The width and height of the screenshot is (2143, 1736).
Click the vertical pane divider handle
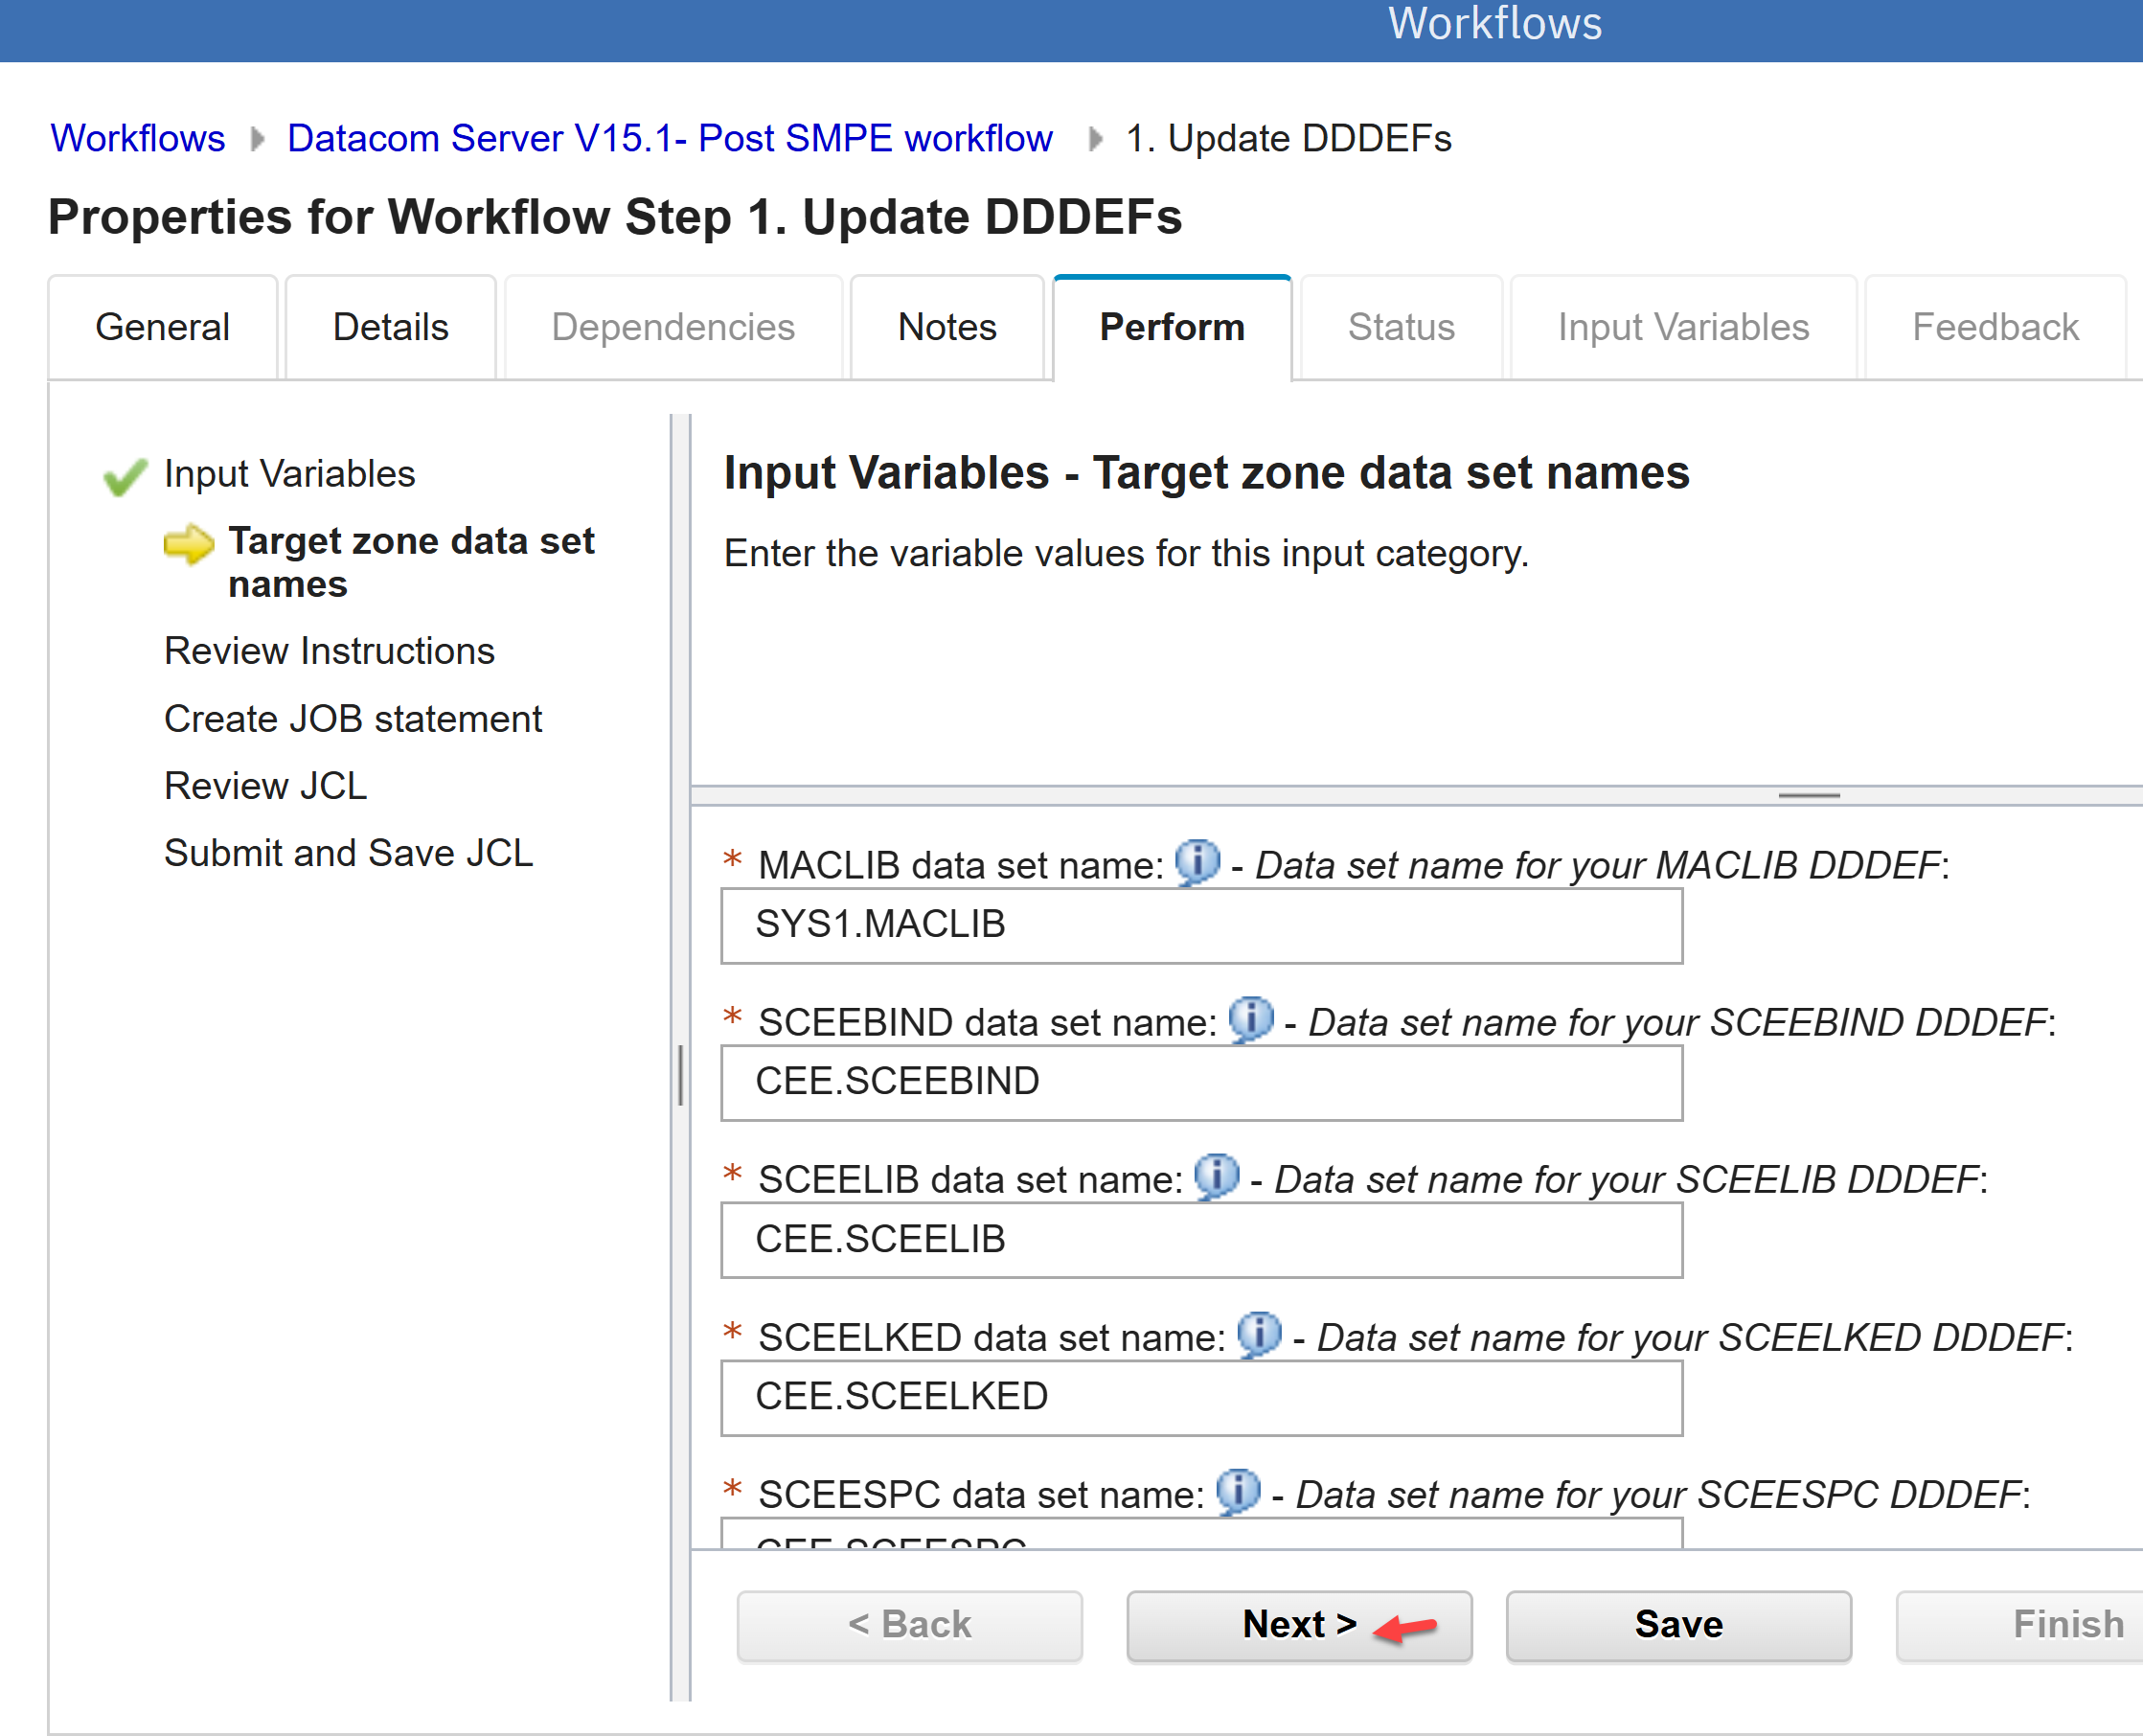(680, 1075)
